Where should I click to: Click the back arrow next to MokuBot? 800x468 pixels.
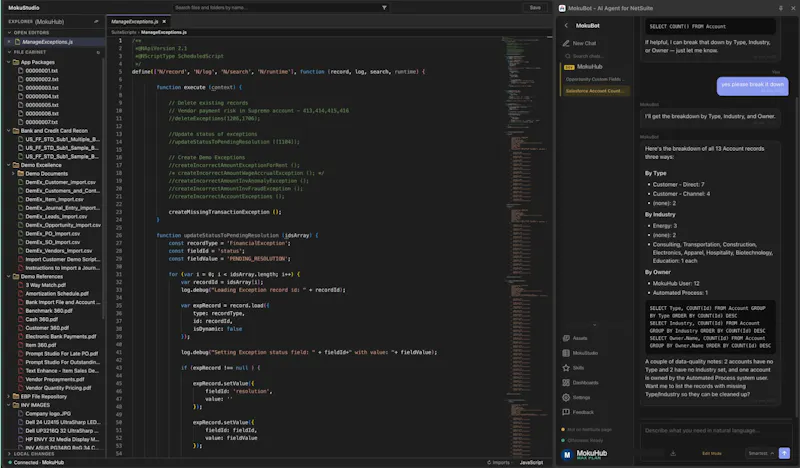click(566, 26)
